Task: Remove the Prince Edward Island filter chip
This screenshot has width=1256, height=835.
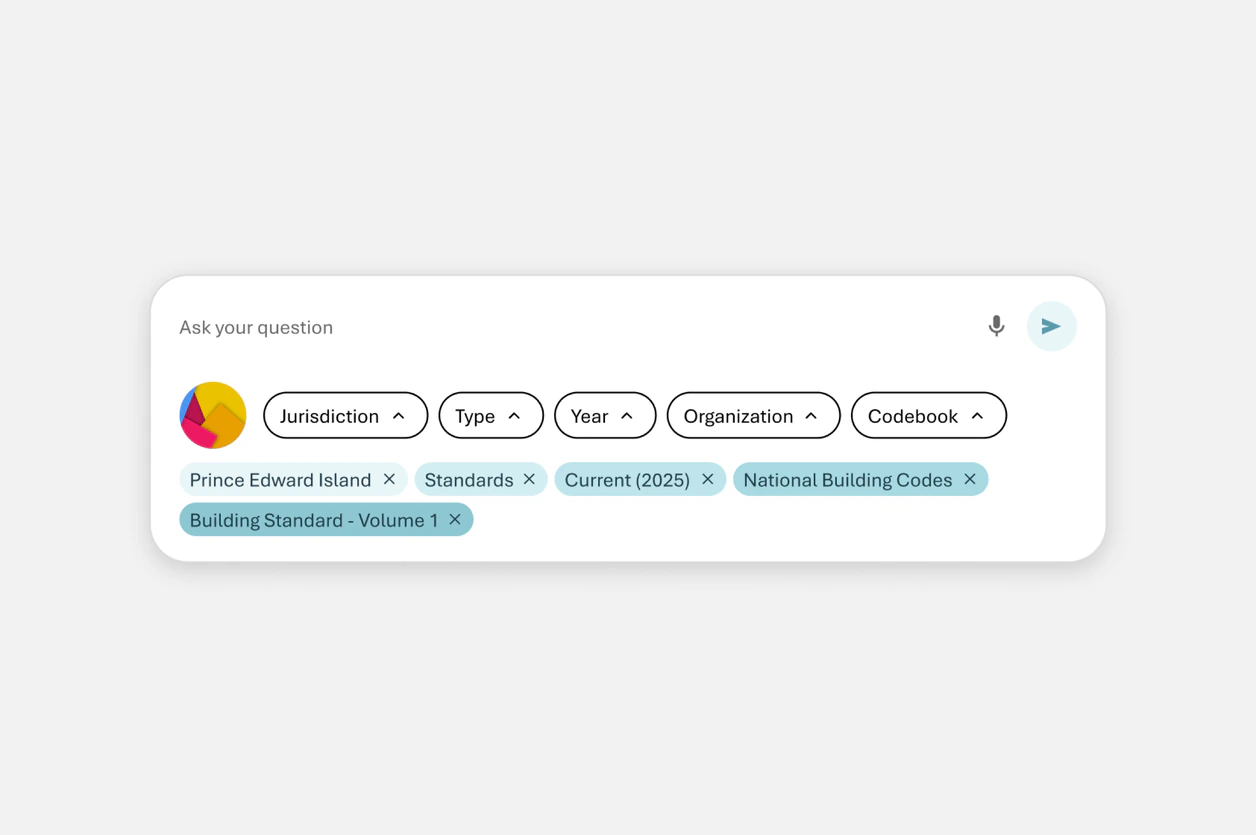Action: pyautogui.click(x=390, y=480)
